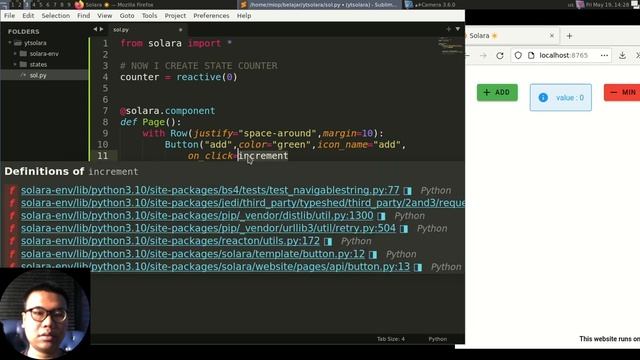
Task: Close the Solara browser tab
Action: 552,36
